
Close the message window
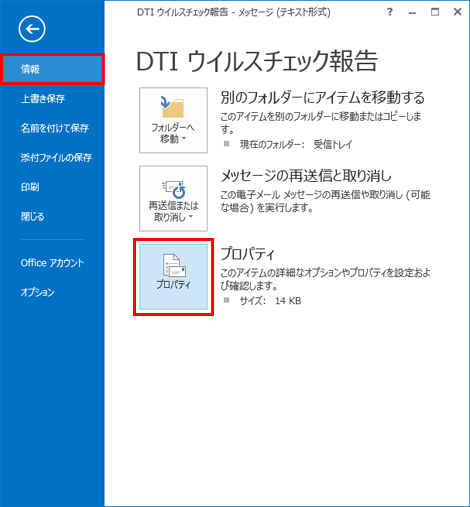(458, 12)
